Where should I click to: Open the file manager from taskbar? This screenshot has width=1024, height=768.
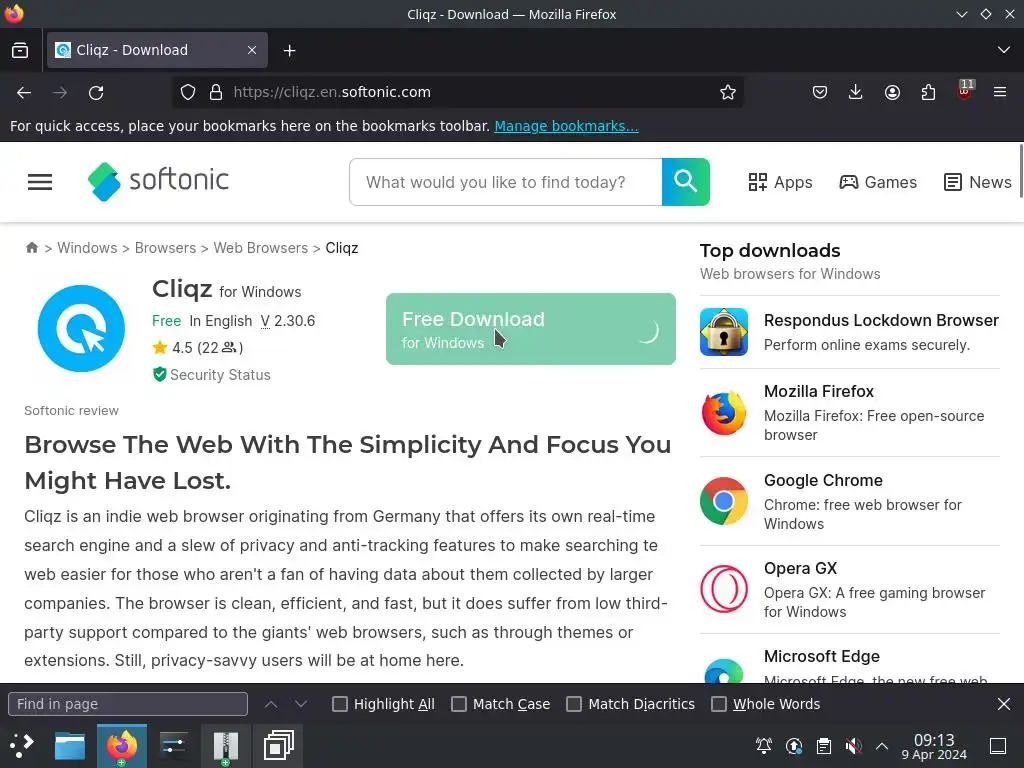coord(70,746)
